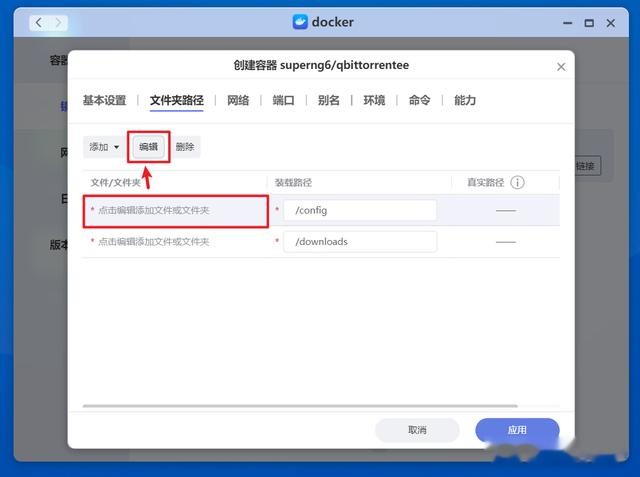The width and height of the screenshot is (640, 477).
Task: Open the 环境 tab
Action: pos(374,100)
